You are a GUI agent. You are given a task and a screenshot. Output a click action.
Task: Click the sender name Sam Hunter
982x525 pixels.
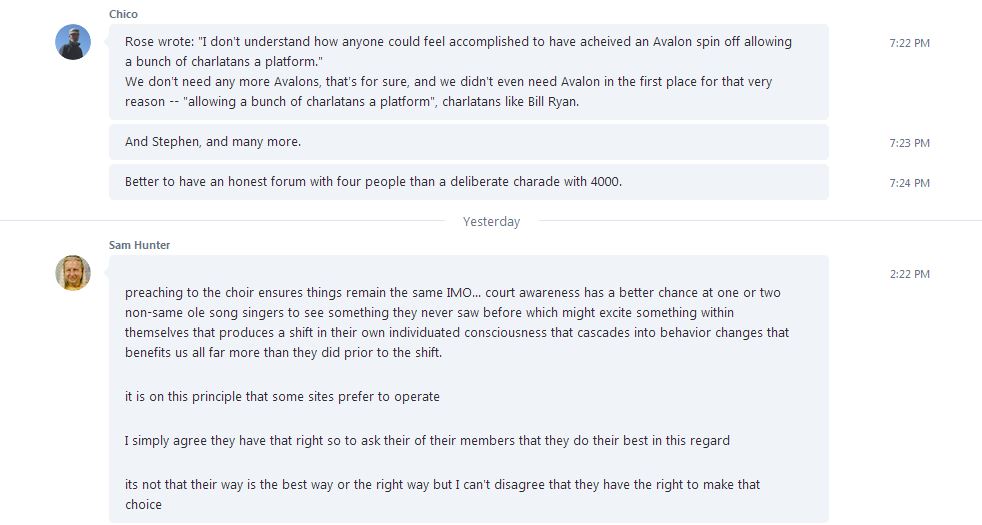pos(139,245)
